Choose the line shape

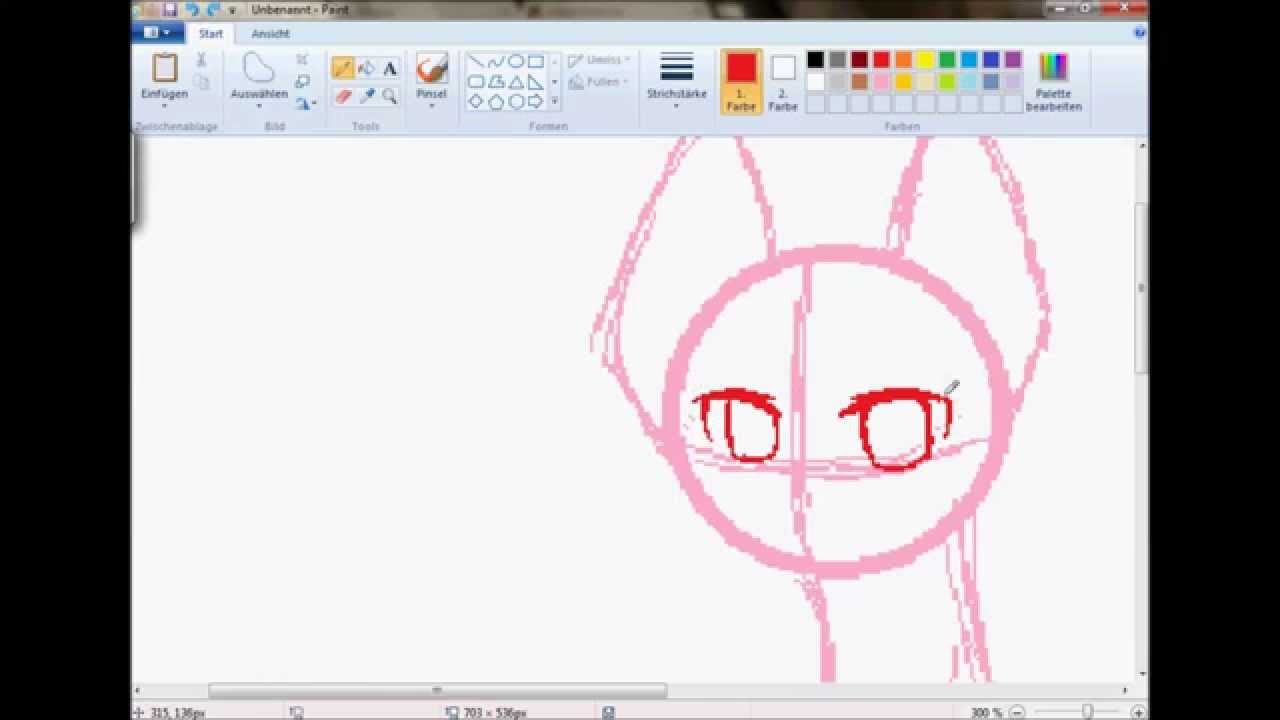pyautogui.click(x=476, y=62)
